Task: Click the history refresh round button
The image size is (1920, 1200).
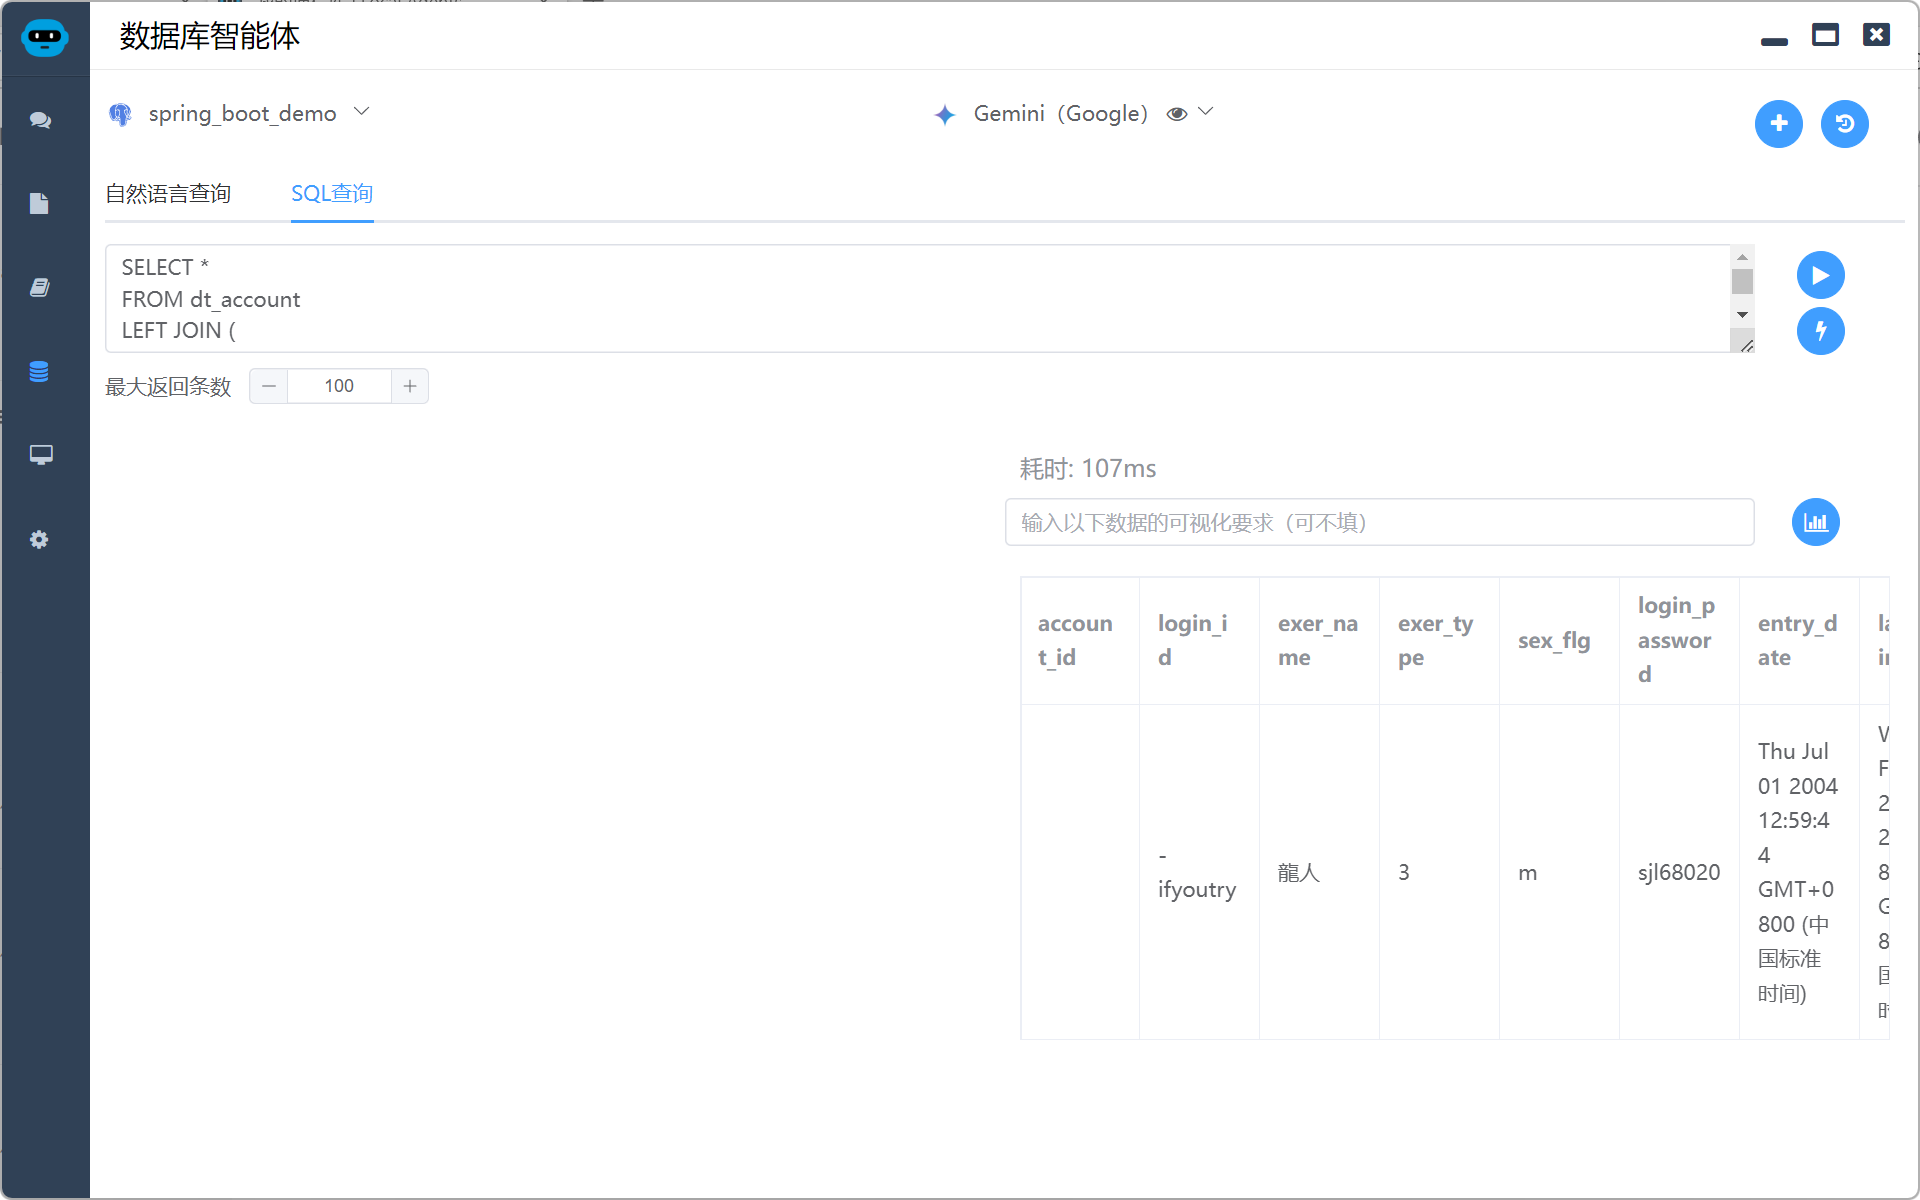Action: pos(1844,123)
